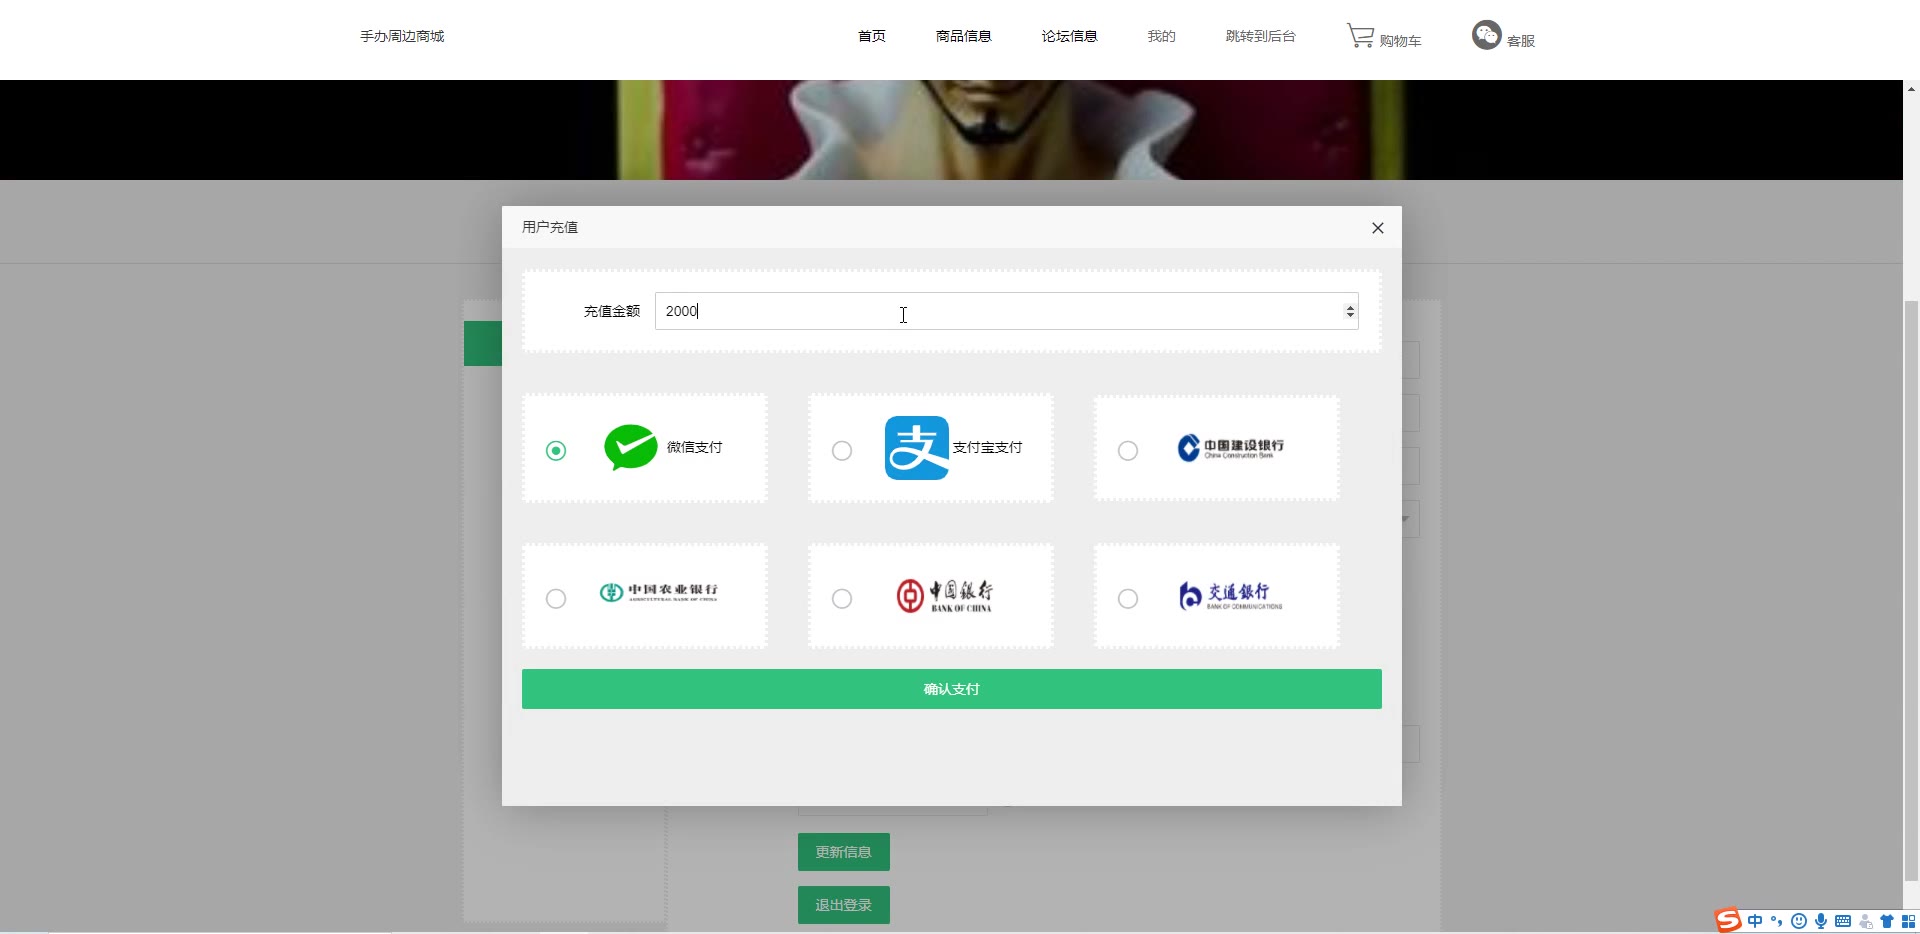Close the 用户充值 dialog
The image size is (1920, 934).
click(1378, 228)
